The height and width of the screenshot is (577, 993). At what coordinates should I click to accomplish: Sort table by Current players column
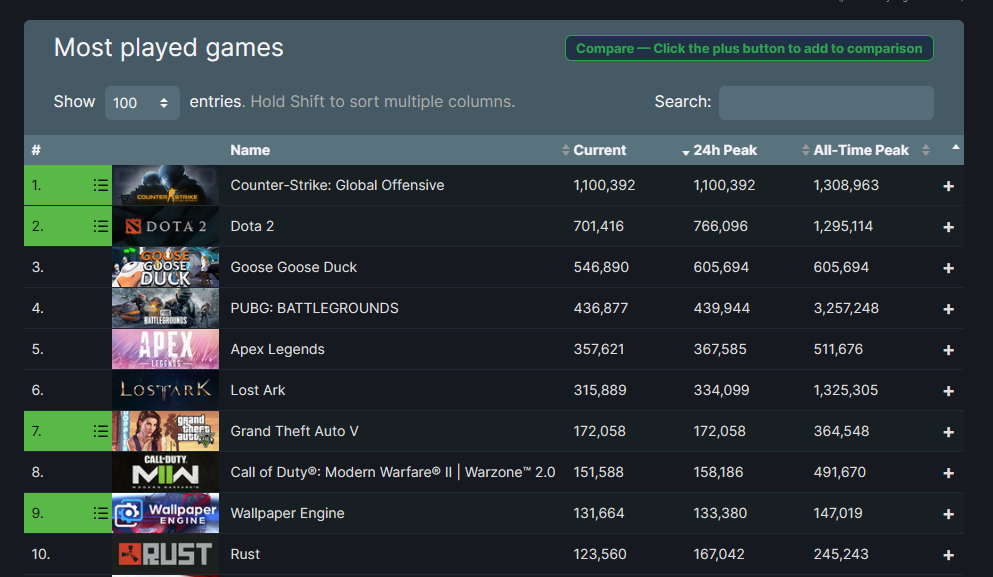(599, 150)
